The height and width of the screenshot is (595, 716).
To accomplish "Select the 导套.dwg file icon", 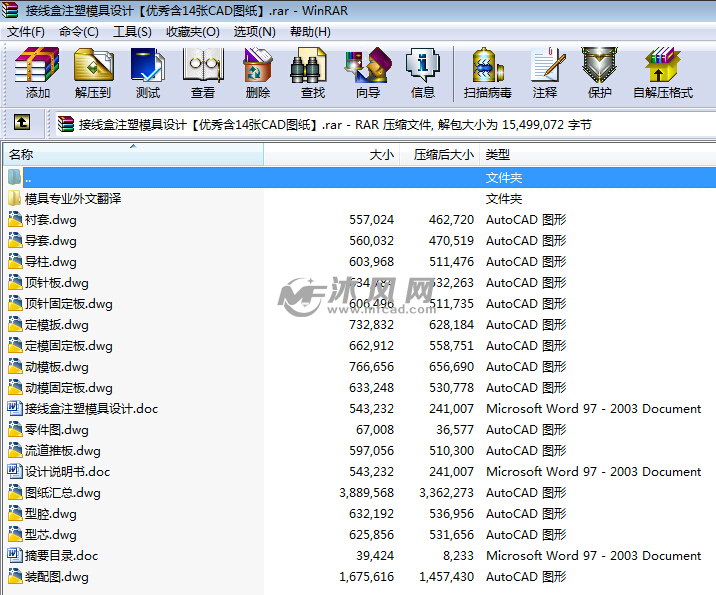I will (15, 241).
